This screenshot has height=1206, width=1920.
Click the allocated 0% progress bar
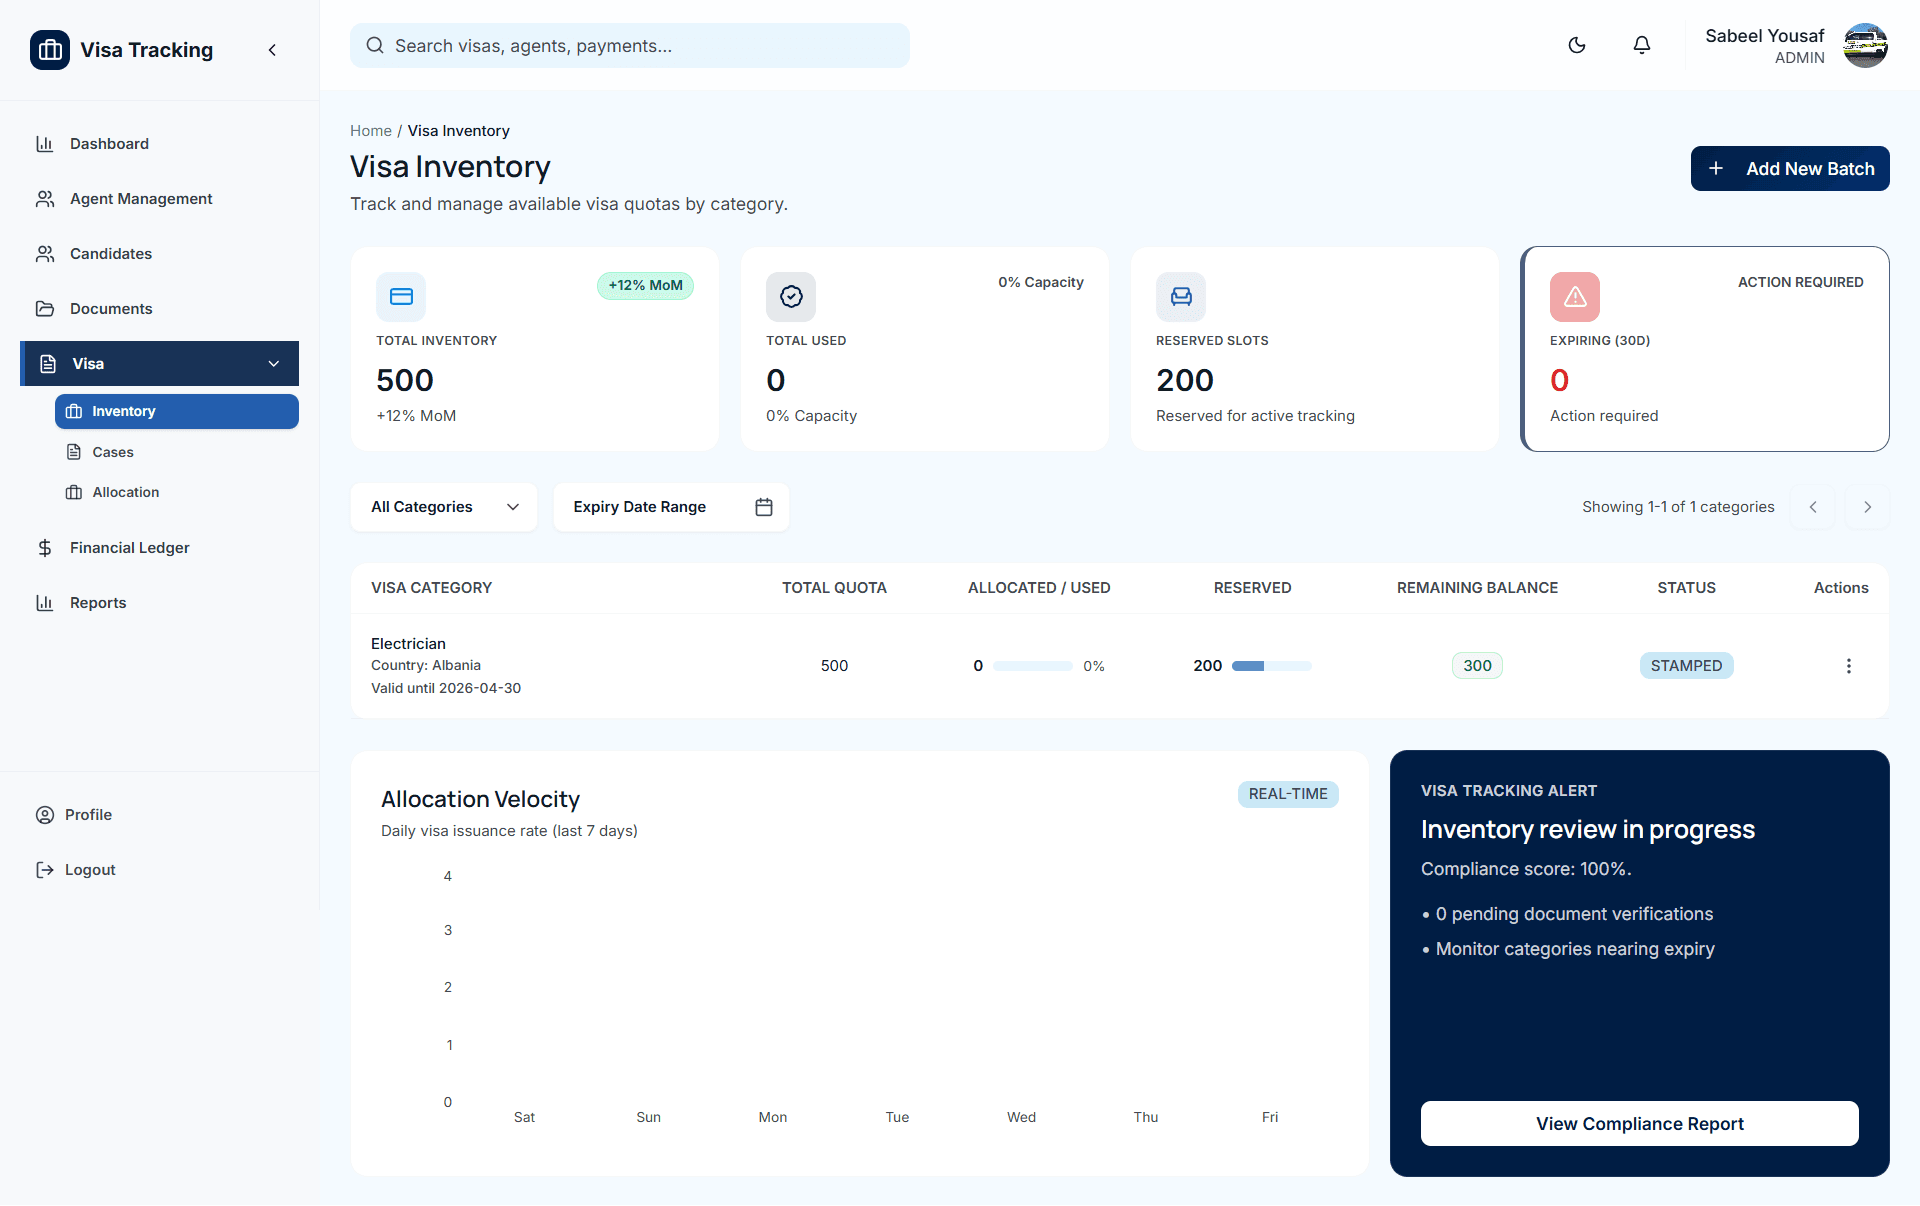pos(1033,666)
